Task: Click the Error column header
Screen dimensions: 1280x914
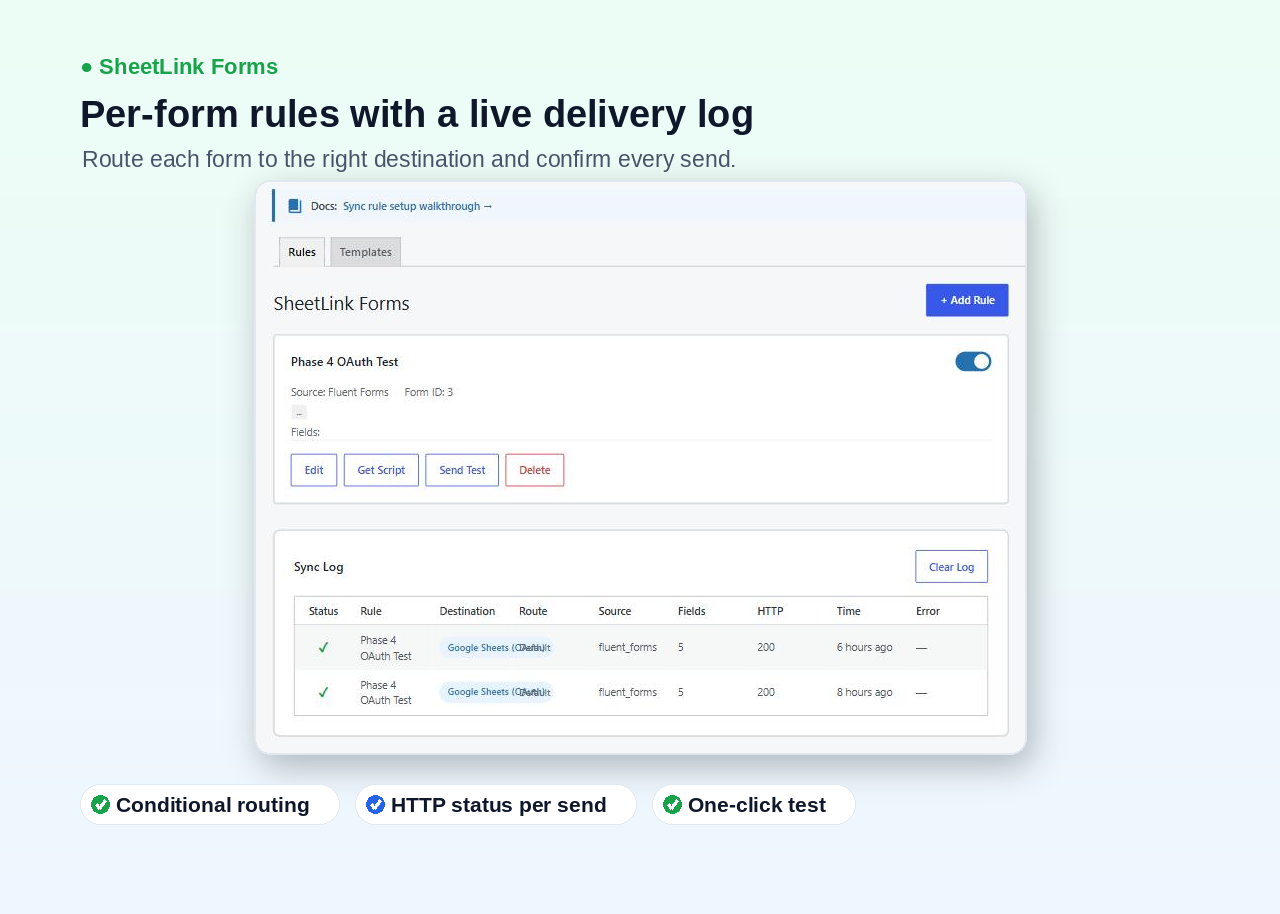Action: 928,611
